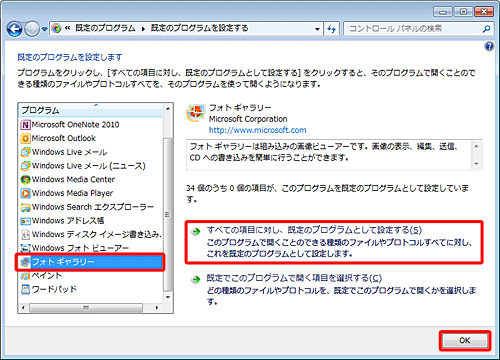
Task: Click the Microsoft OneNote 2010 icon
Action: pos(25,125)
